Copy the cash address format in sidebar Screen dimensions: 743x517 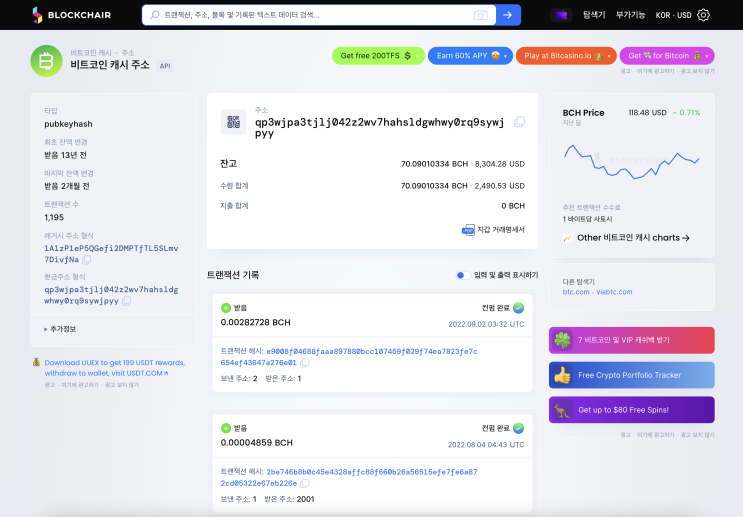126,301
